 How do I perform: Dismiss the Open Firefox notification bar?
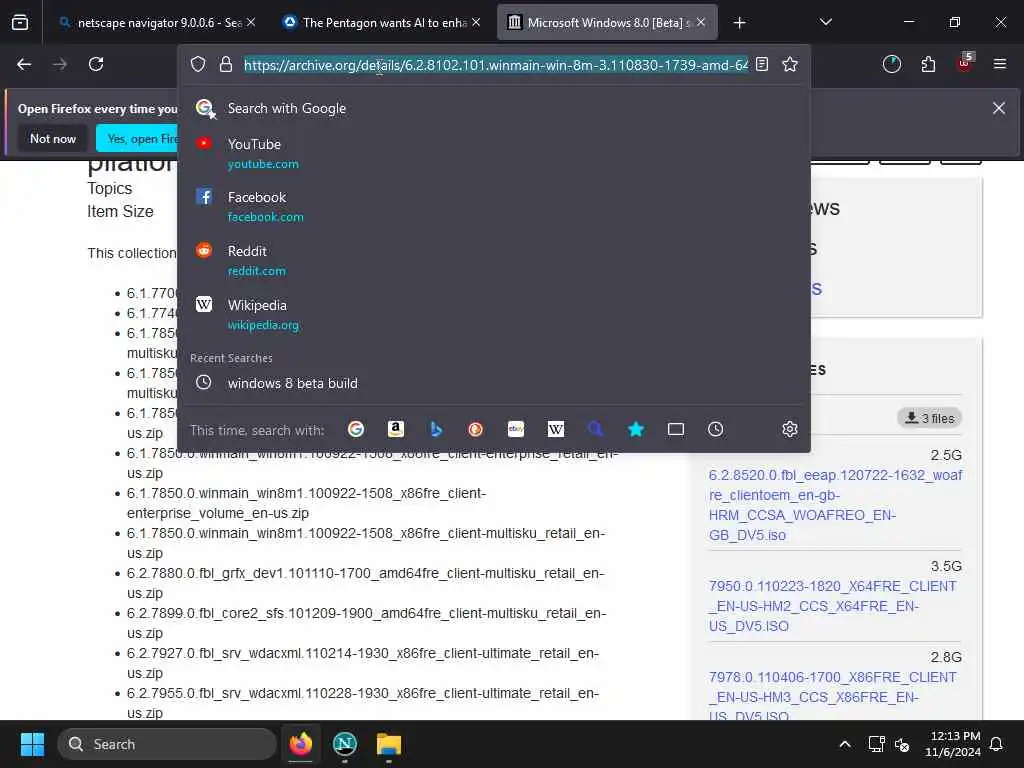click(999, 108)
